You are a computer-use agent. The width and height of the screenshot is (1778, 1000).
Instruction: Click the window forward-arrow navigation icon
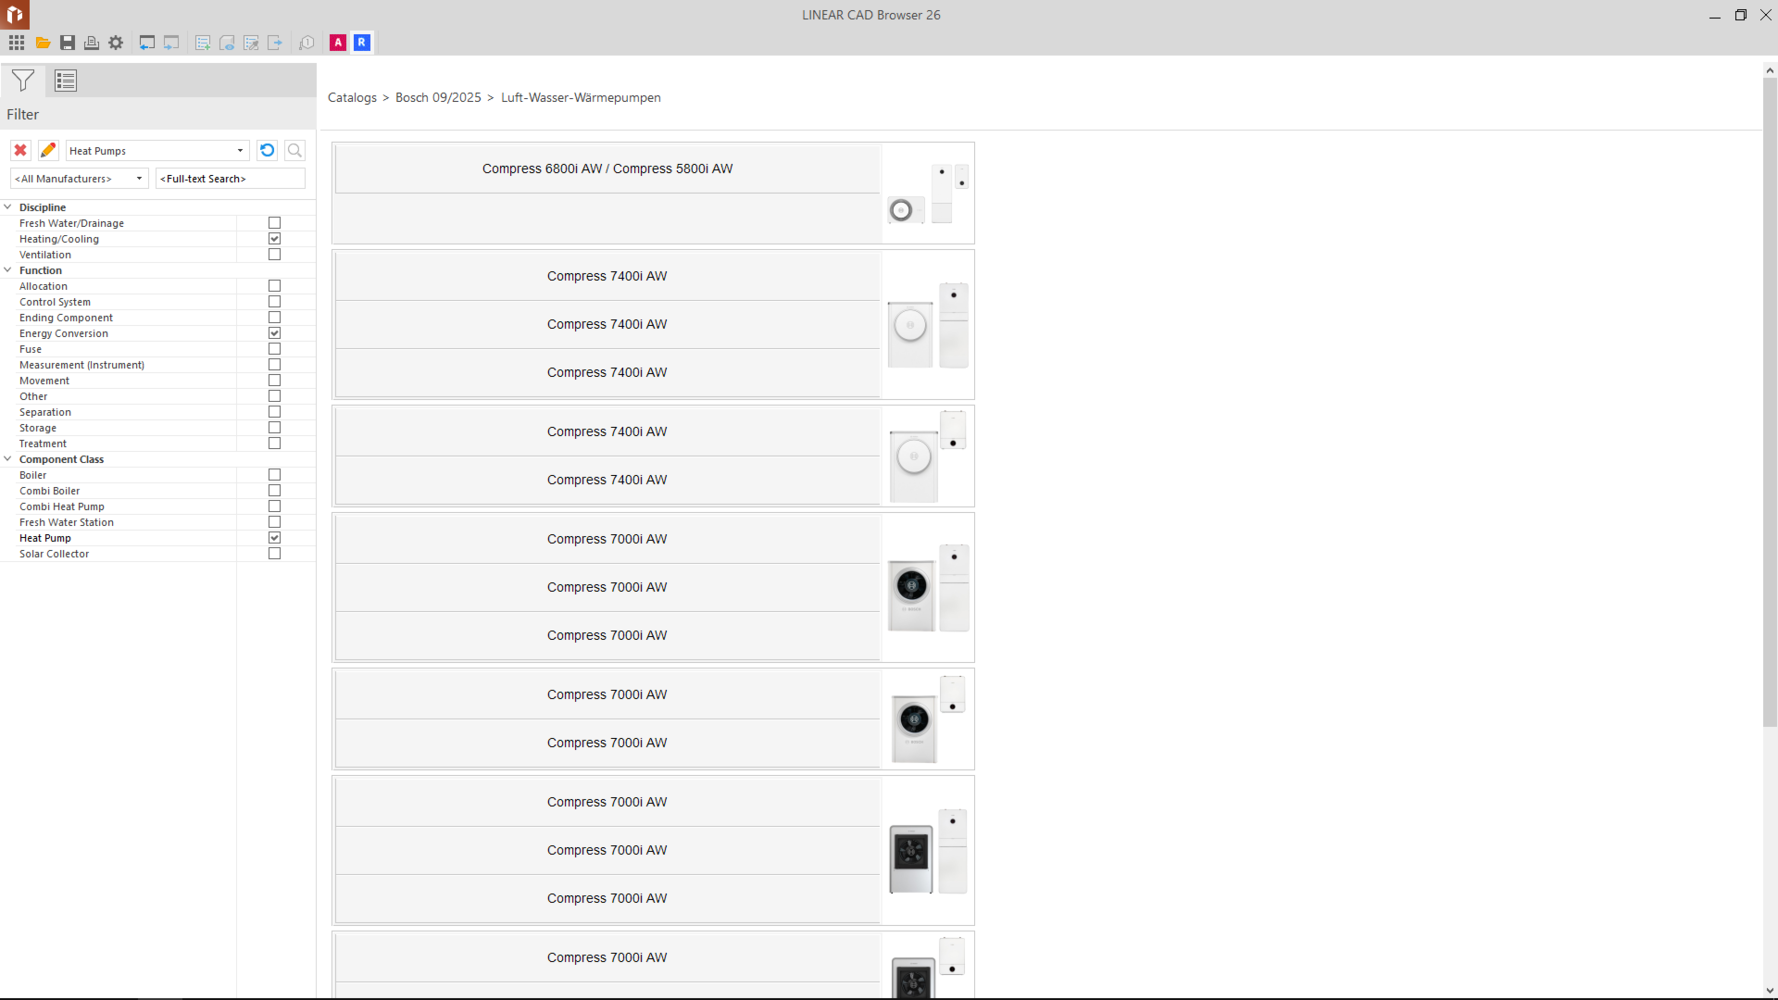coord(172,43)
